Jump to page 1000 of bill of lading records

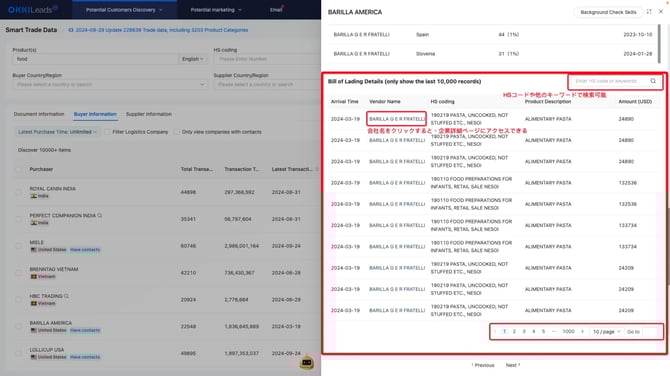pyautogui.click(x=568, y=332)
